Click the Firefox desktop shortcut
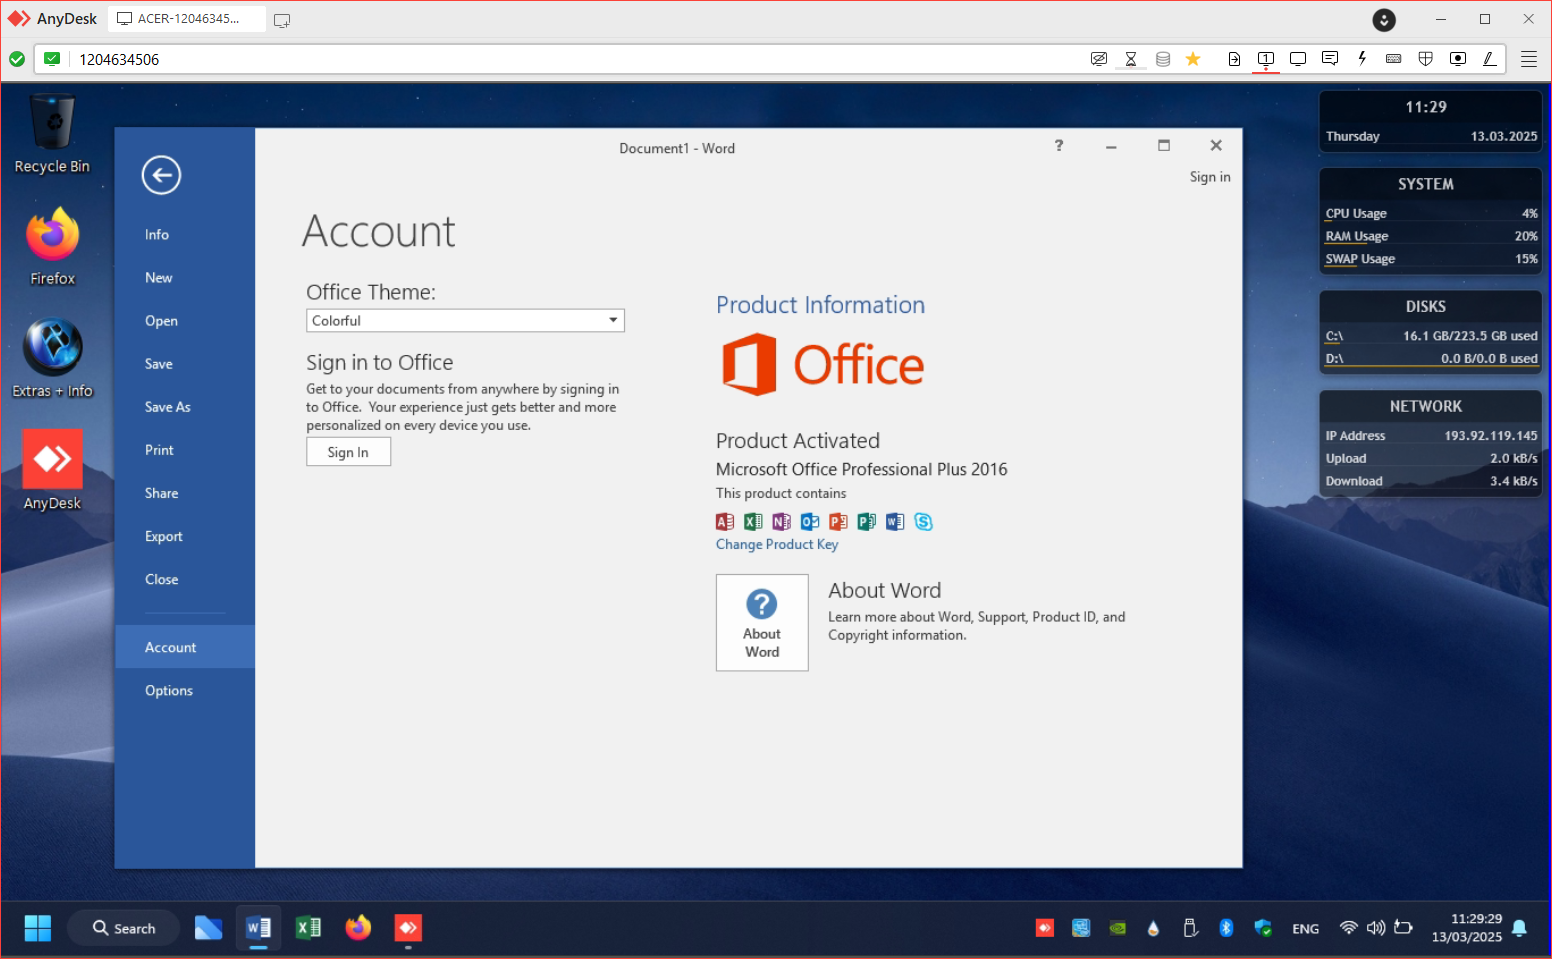1552x959 pixels. tap(52, 246)
